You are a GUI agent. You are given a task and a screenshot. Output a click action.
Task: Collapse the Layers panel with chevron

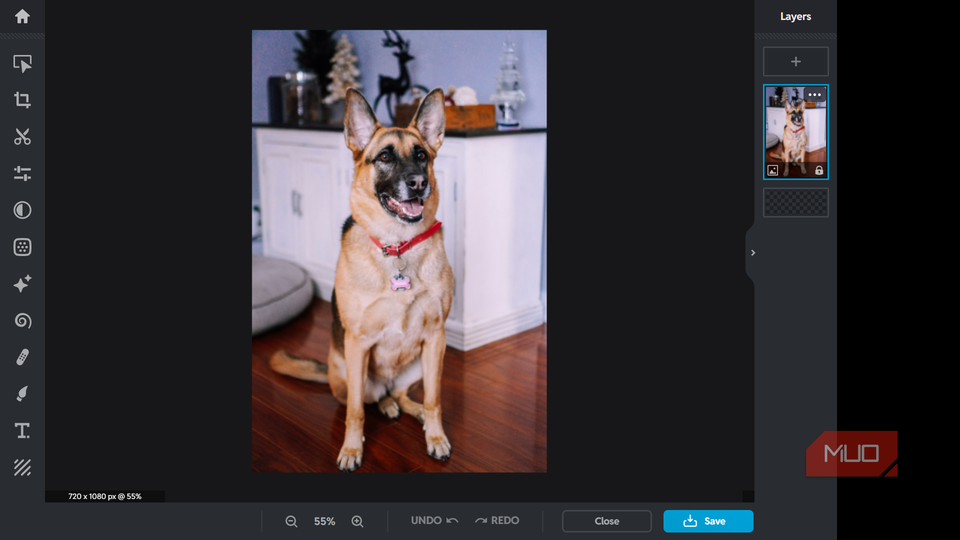click(752, 253)
